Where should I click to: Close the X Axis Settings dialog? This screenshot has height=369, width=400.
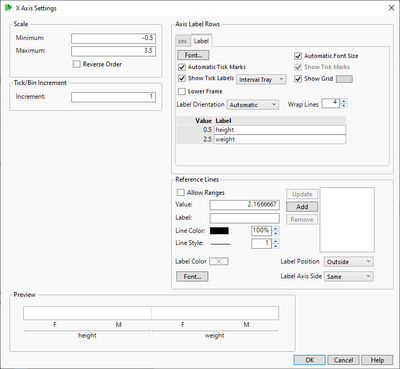pos(391,8)
